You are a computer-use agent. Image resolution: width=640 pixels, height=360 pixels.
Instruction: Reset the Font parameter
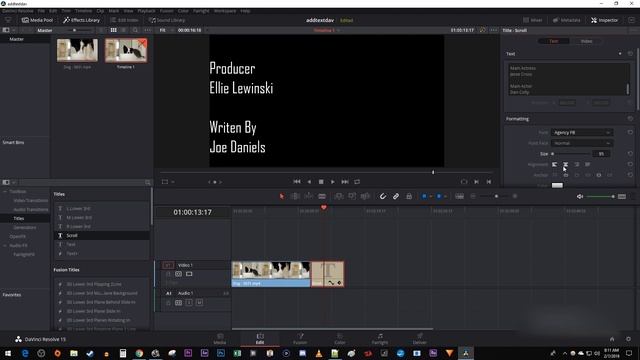click(630, 133)
